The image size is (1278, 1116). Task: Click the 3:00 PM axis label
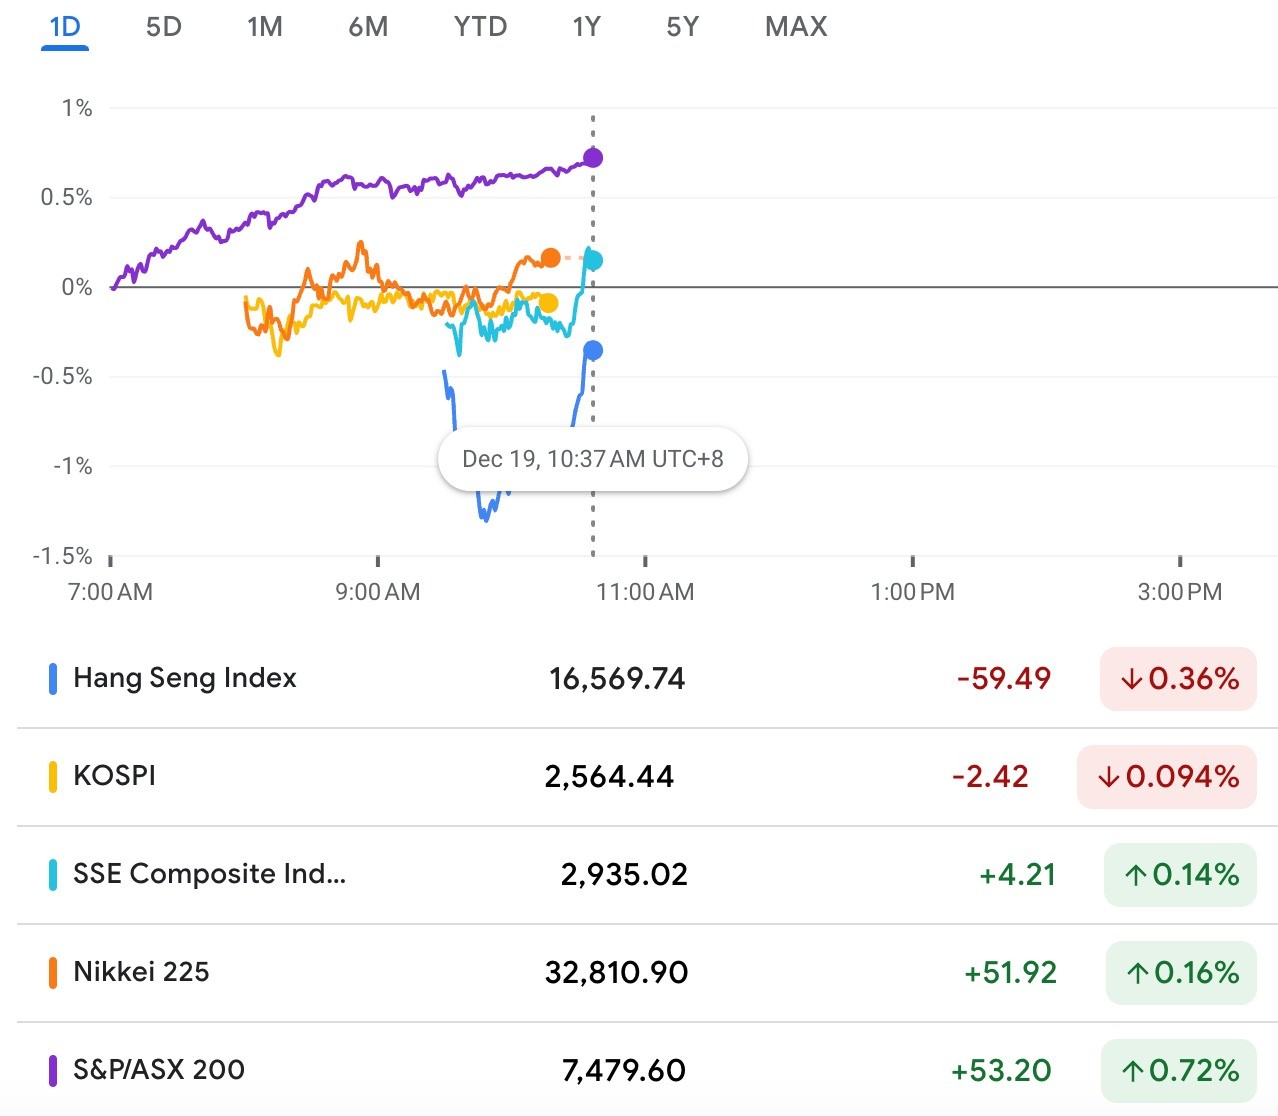(x=1180, y=592)
